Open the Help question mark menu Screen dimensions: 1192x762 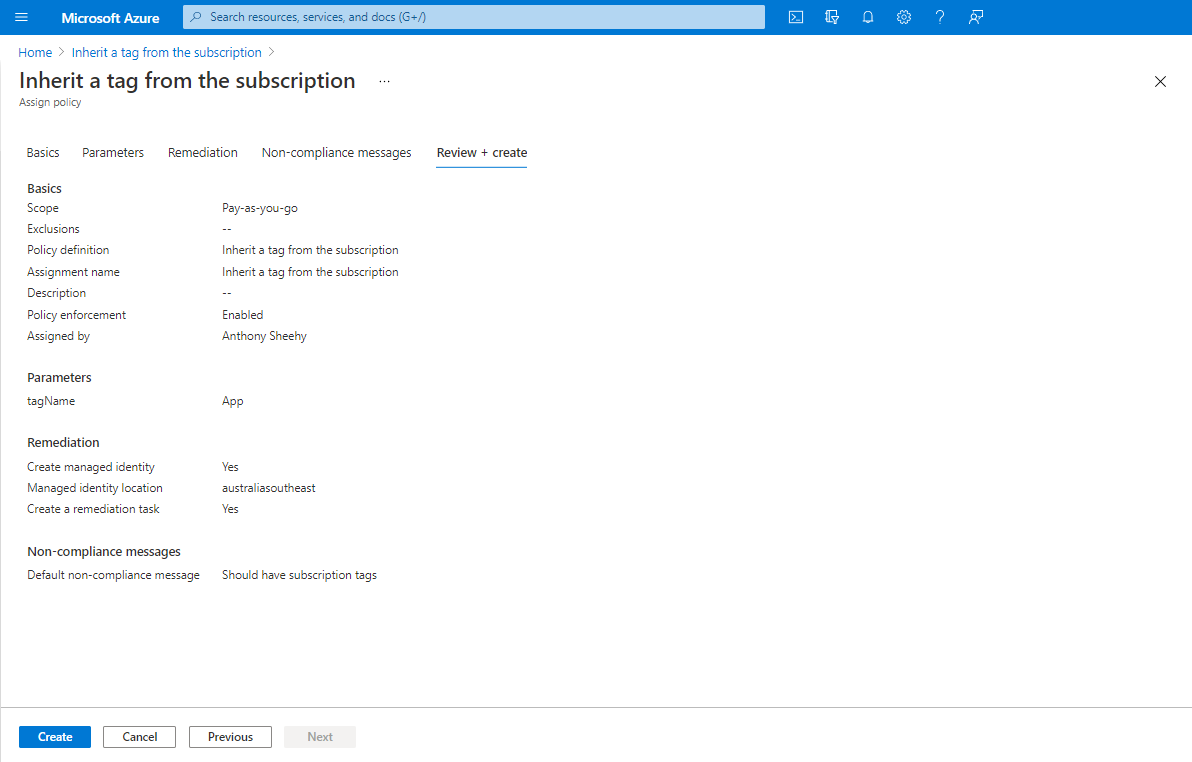click(940, 17)
